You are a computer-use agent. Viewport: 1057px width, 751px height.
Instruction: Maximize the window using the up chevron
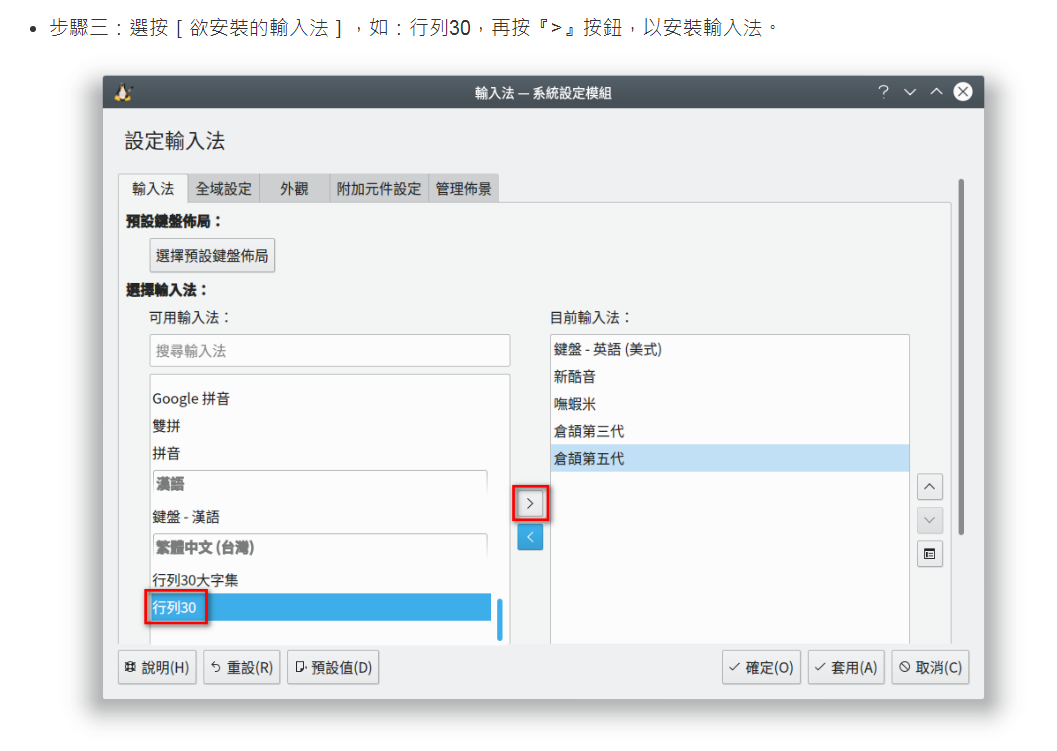936,92
